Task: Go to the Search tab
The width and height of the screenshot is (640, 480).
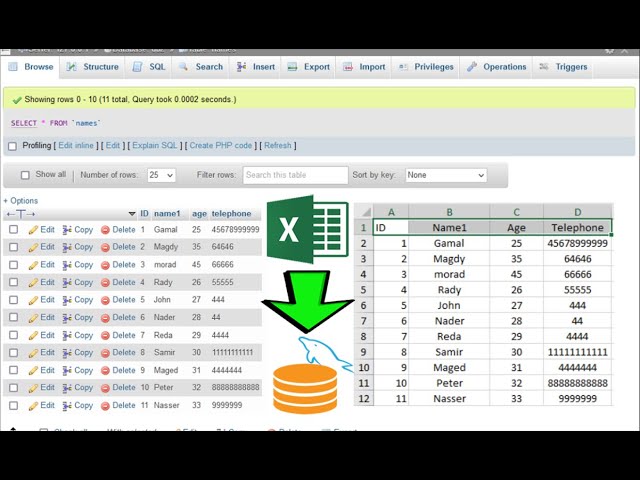Action: click(201, 67)
